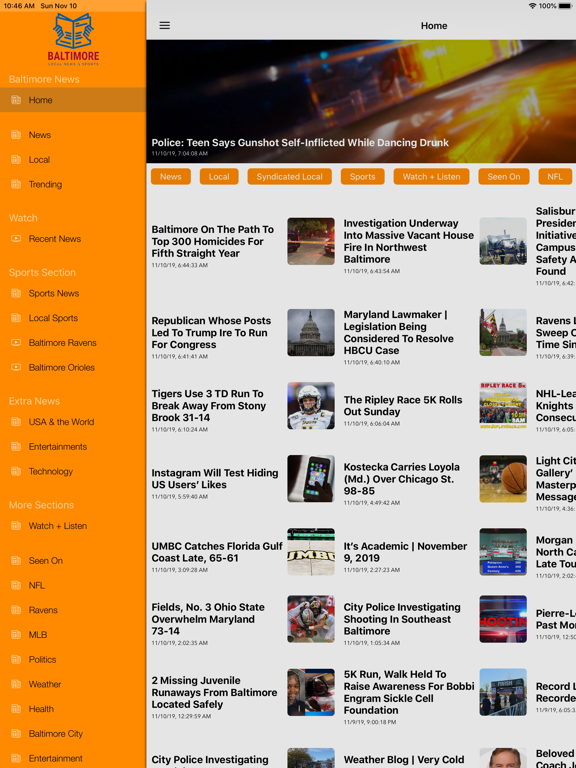Read "Tigers Use 3 TD Run" story
This screenshot has height=768, width=576.
pos(209,406)
